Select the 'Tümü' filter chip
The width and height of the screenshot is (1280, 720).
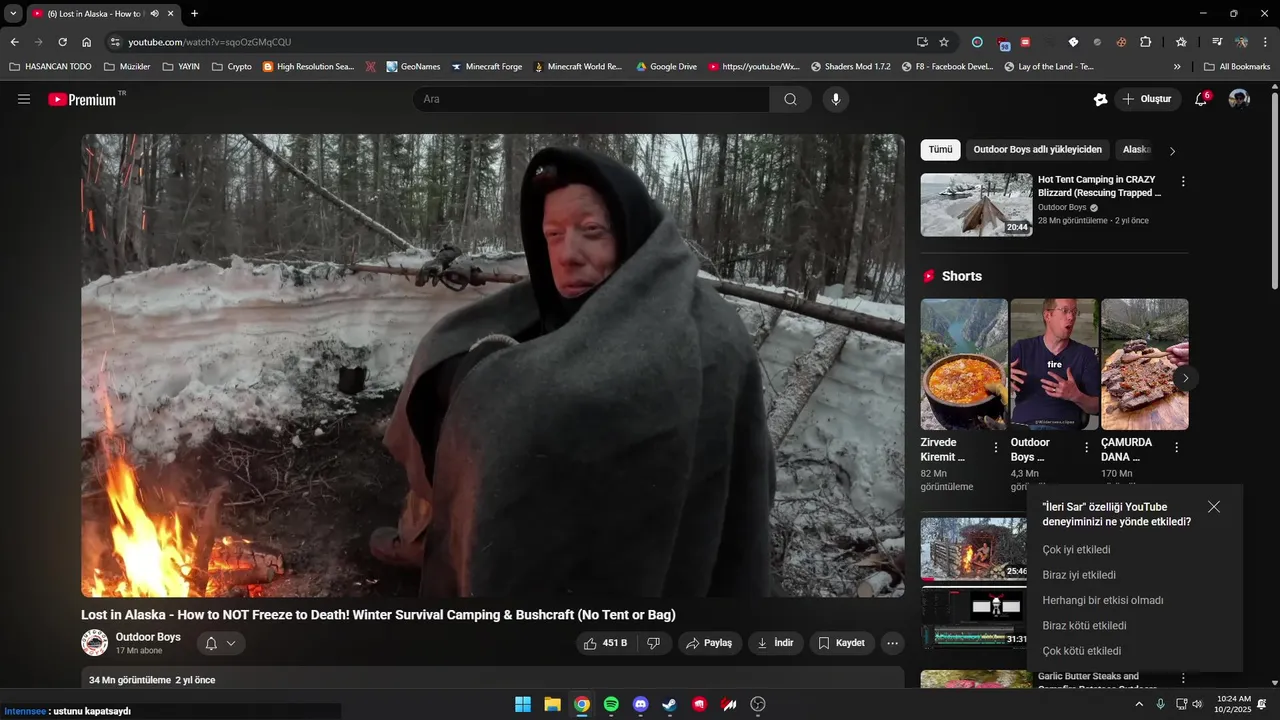940,150
